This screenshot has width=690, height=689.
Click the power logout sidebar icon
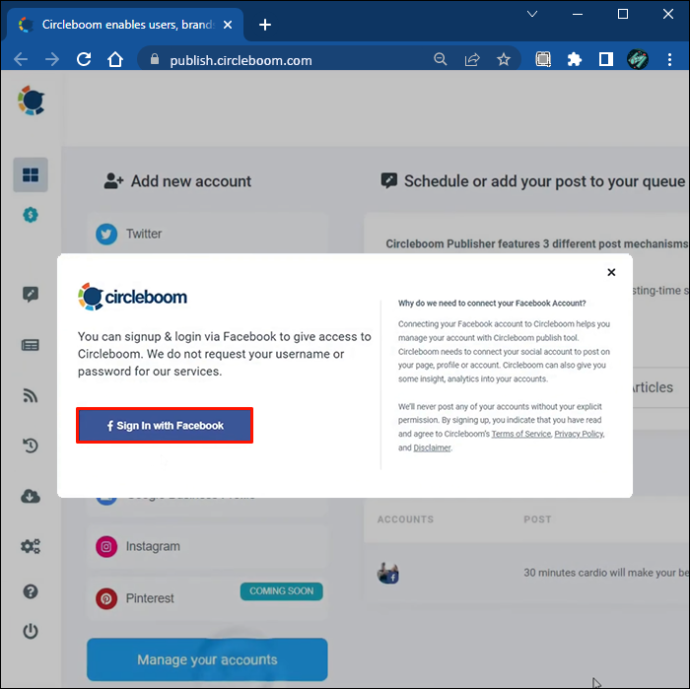(x=30, y=631)
